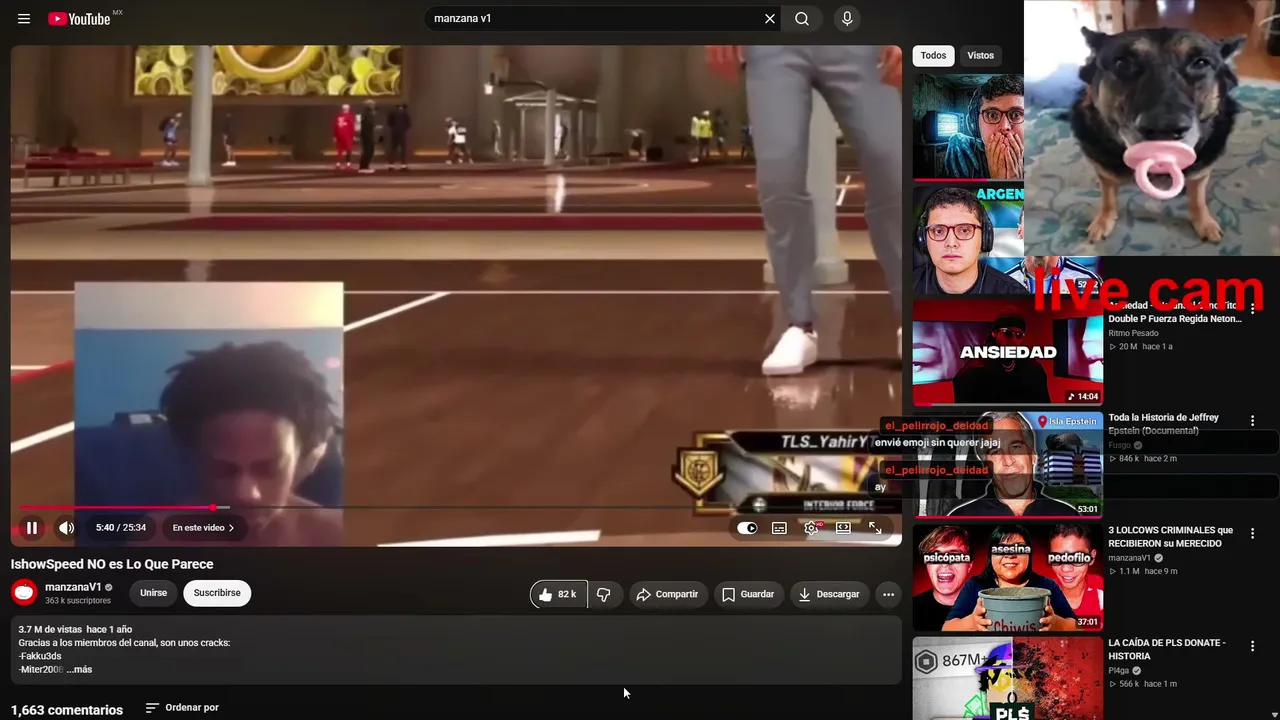1280x720 pixels.
Task: Save the video with Guardar
Action: (748, 594)
